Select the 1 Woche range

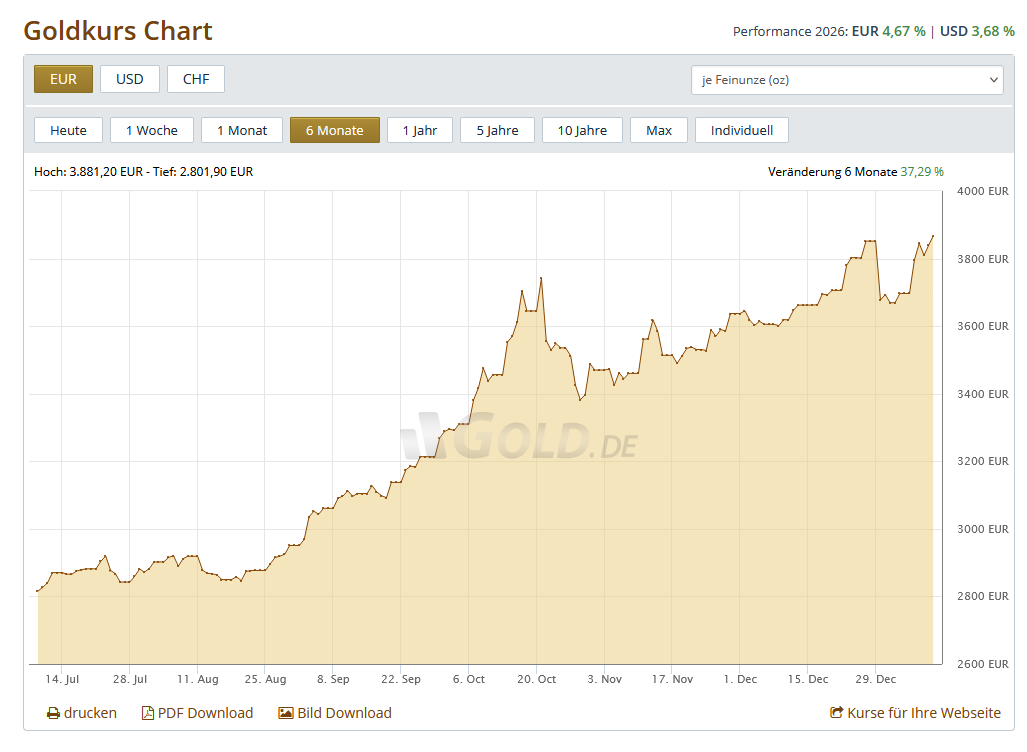pyautogui.click(x=152, y=130)
